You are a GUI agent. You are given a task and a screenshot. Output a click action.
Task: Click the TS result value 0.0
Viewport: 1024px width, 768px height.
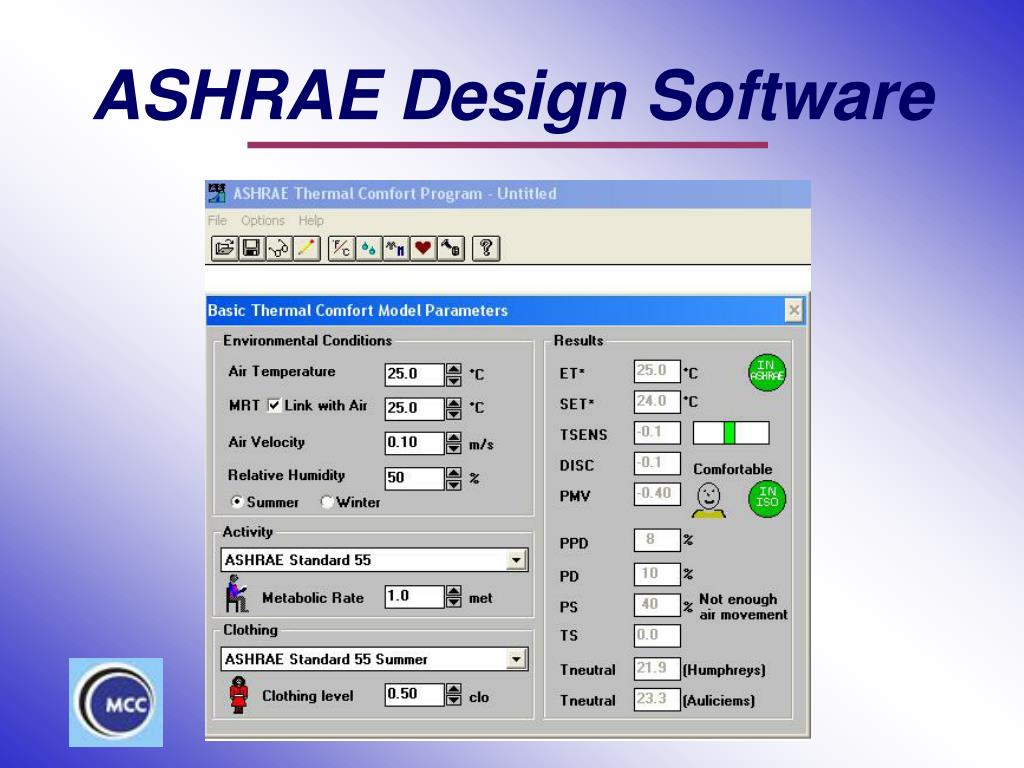click(x=657, y=635)
